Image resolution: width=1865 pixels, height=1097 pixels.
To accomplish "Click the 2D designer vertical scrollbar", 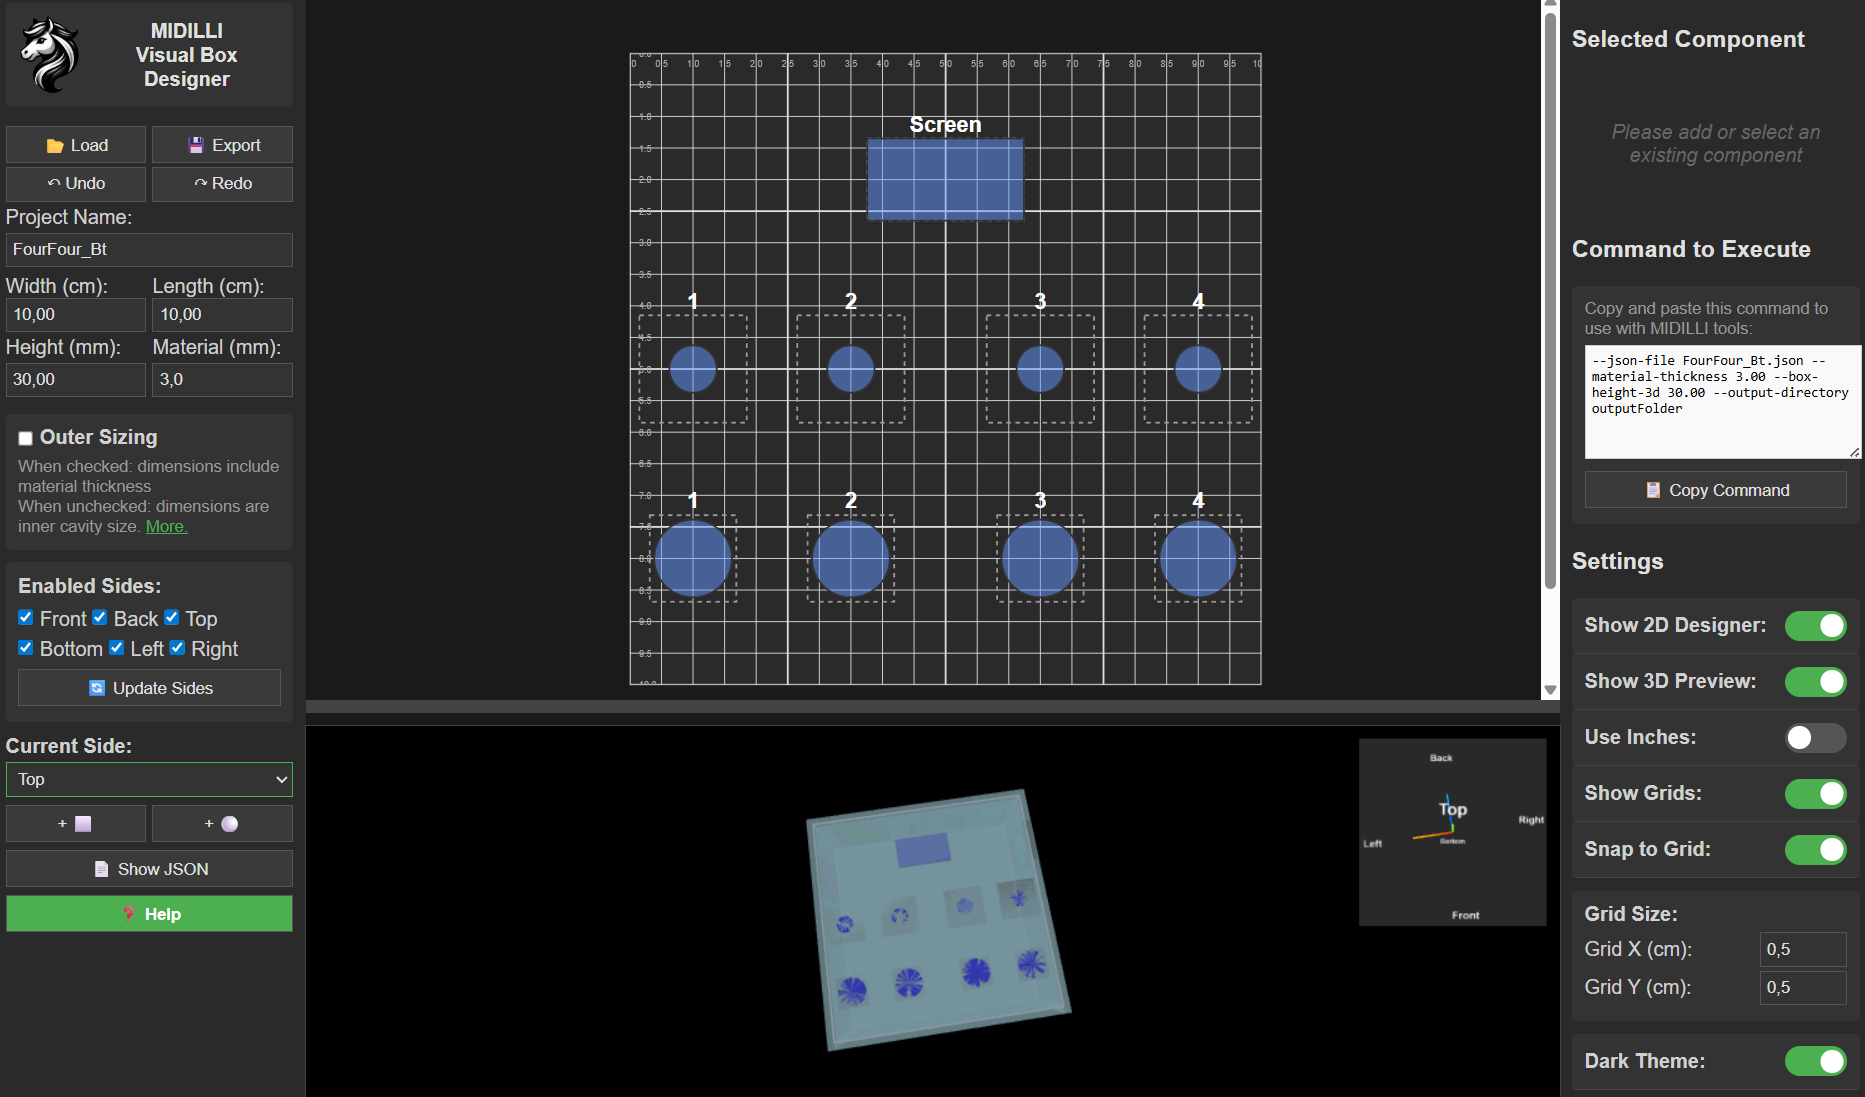I will (1550, 300).
